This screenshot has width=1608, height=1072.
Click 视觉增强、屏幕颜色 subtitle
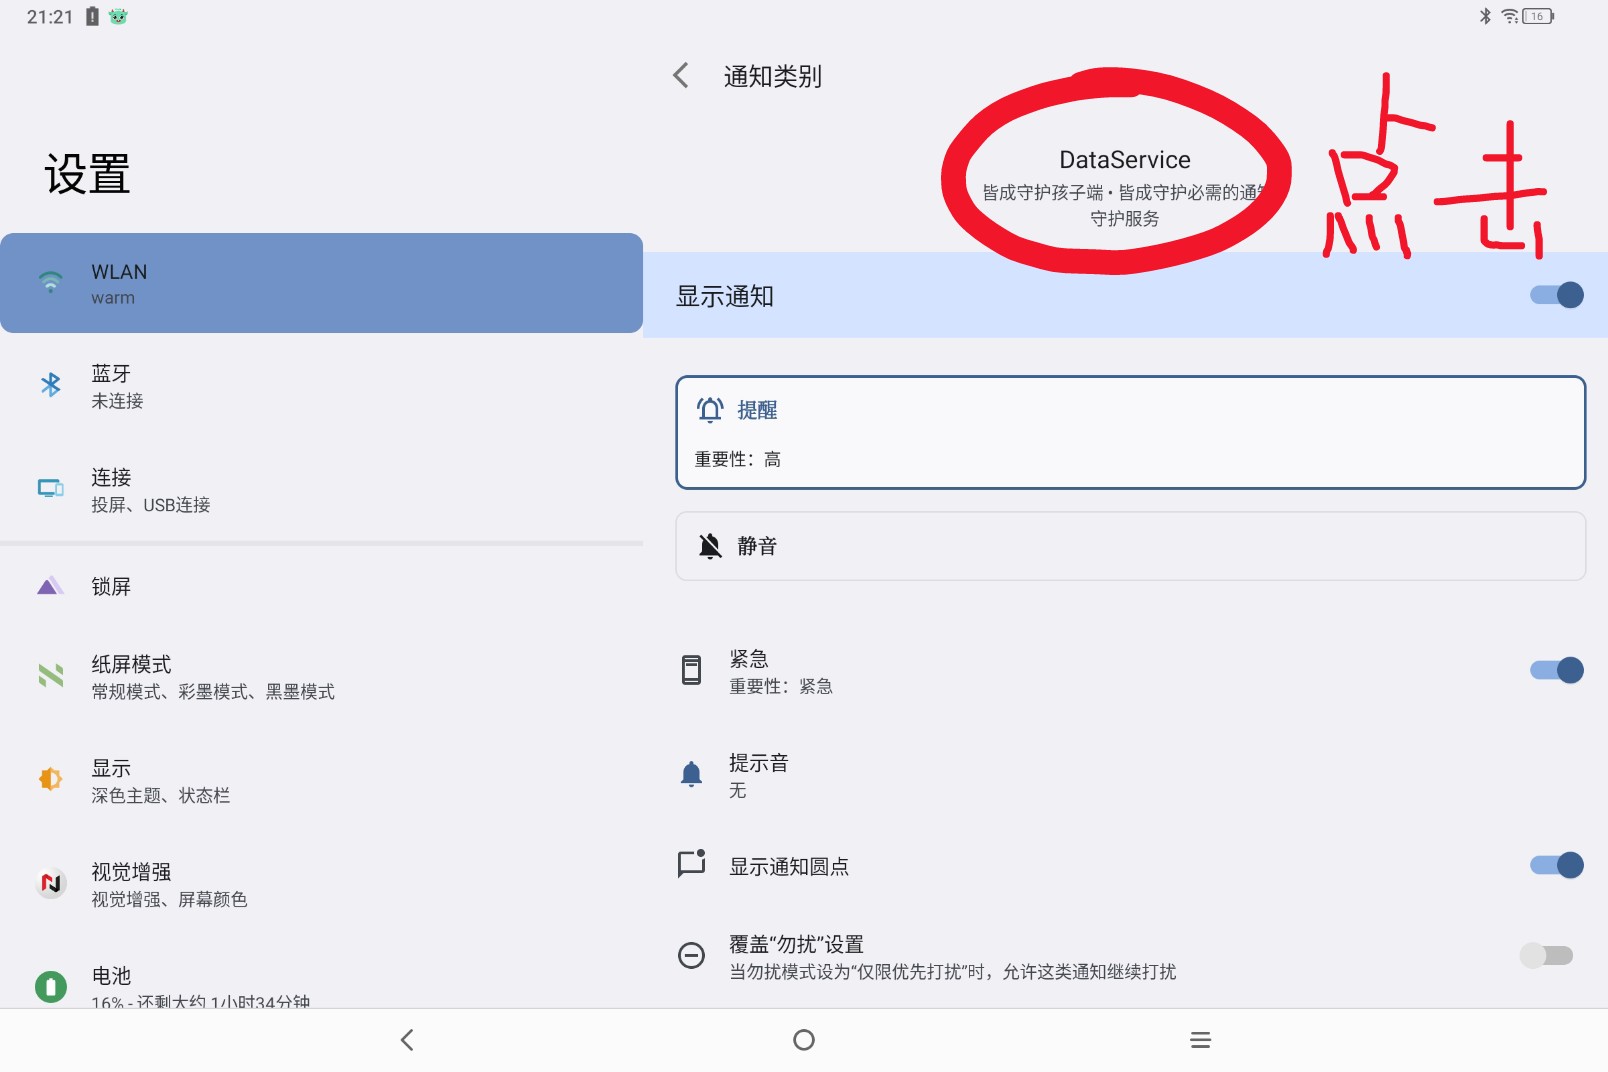click(169, 900)
